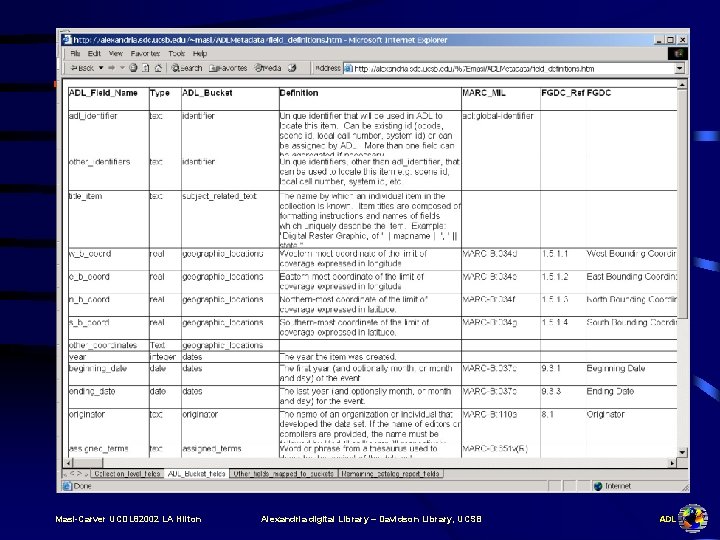Click the page icon in the address bar
This screenshot has height=540, width=720.
tap(349, 68)
